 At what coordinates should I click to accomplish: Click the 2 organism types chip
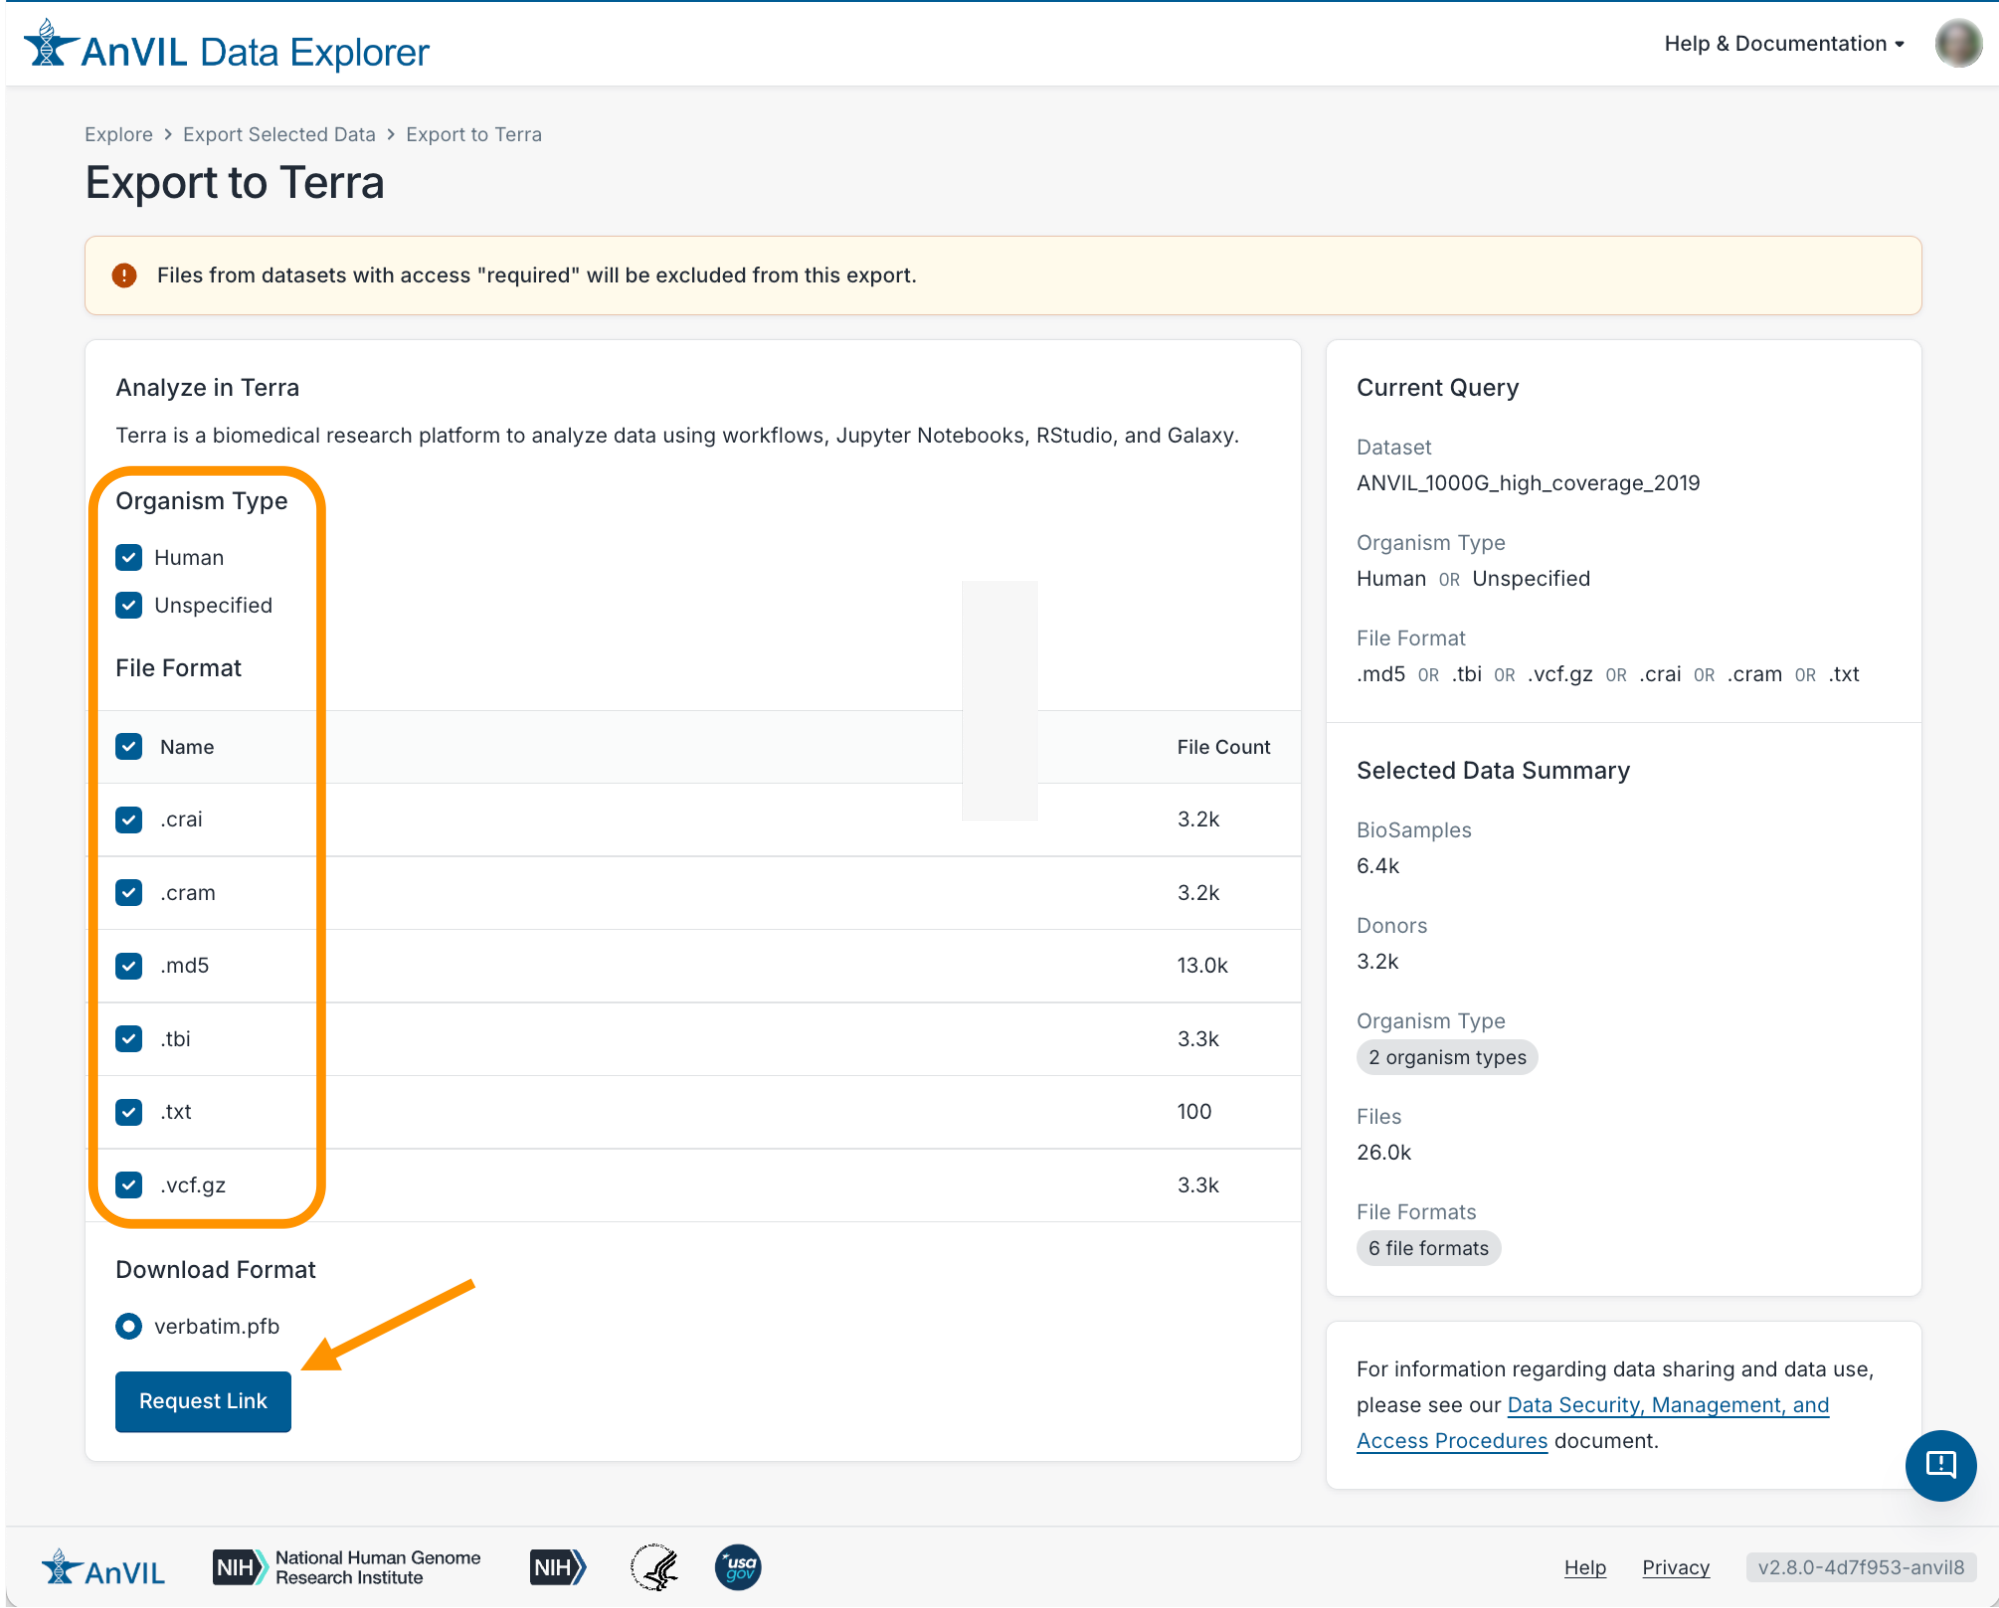click(1446, 1057)
